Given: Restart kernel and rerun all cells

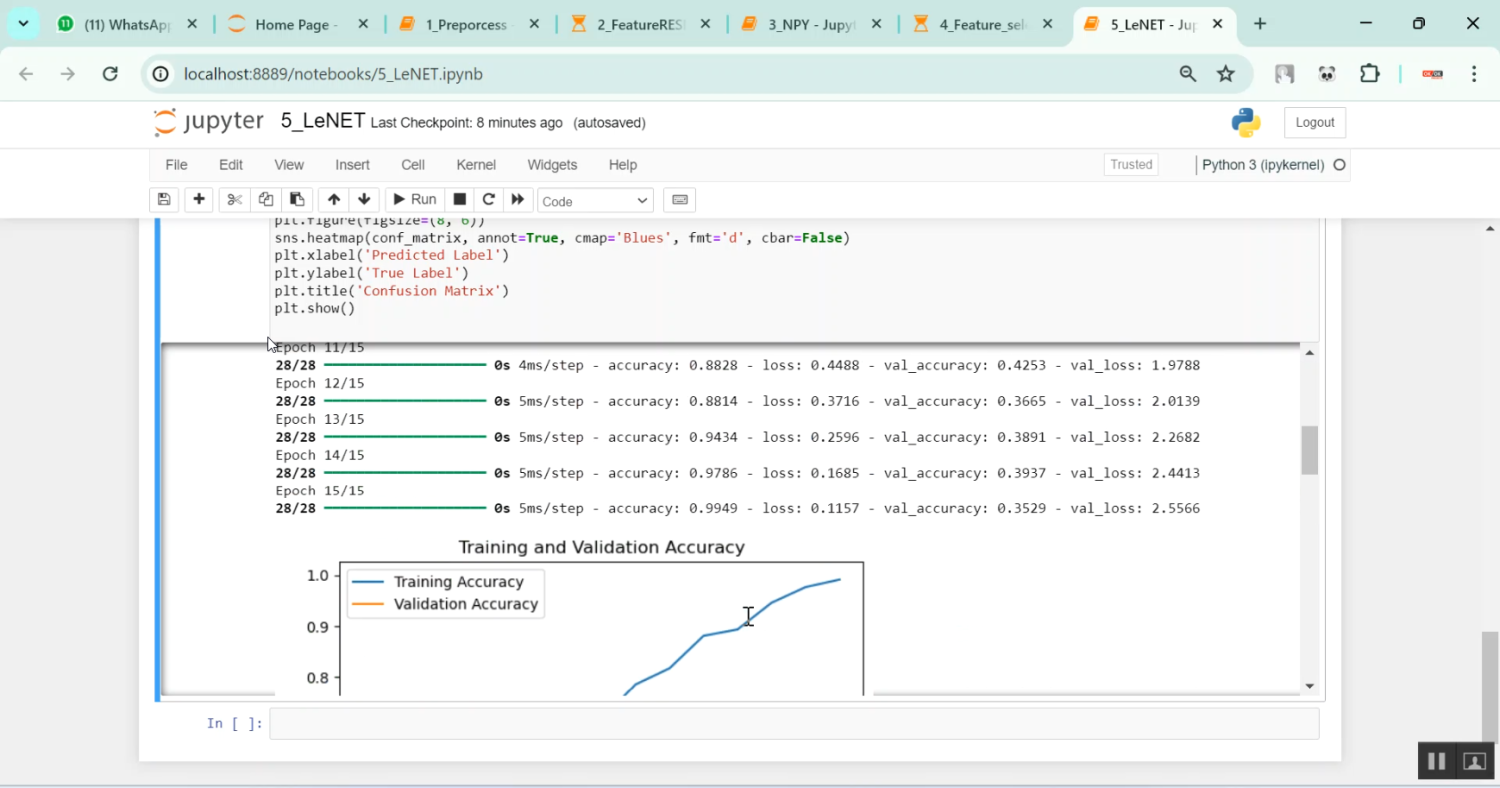Looking at the screenshot, I should 517,200.
